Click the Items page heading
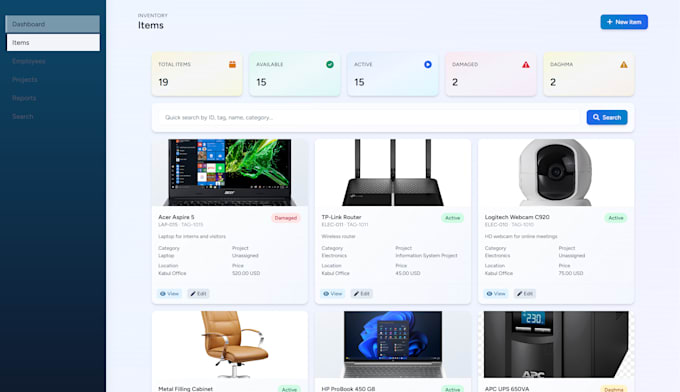Viewport: 680px width, 392px height. coord(151,26)
